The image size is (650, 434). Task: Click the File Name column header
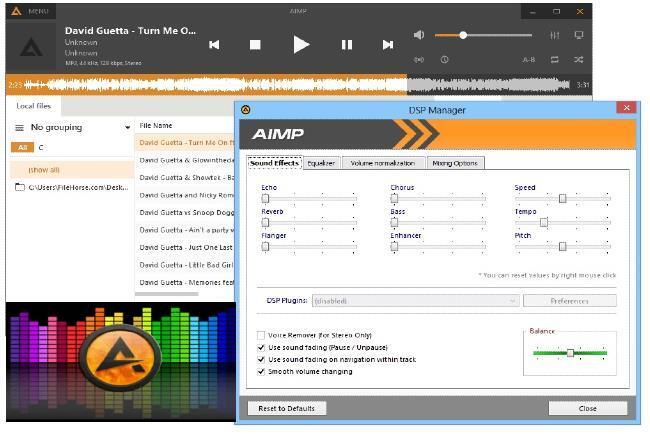click(156, 125)
